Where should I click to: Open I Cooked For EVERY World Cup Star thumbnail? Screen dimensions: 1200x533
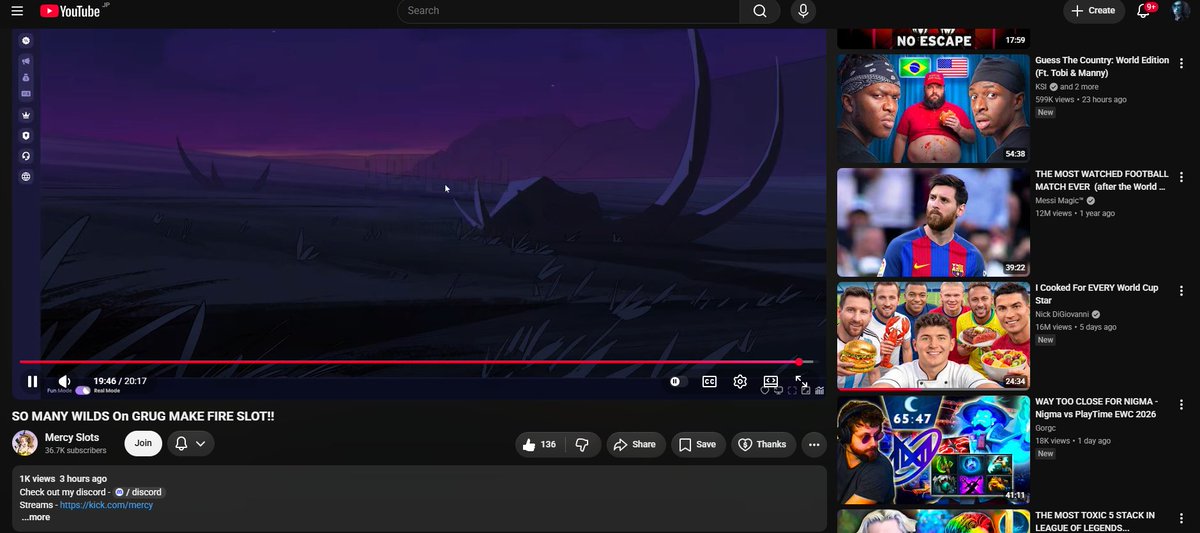coord(933,336)
